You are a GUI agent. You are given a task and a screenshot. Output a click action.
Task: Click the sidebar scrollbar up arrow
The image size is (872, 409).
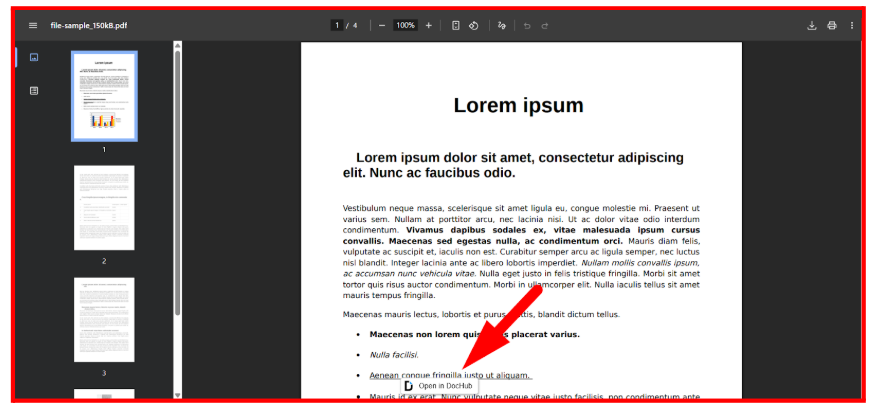(x=178, y=45)
